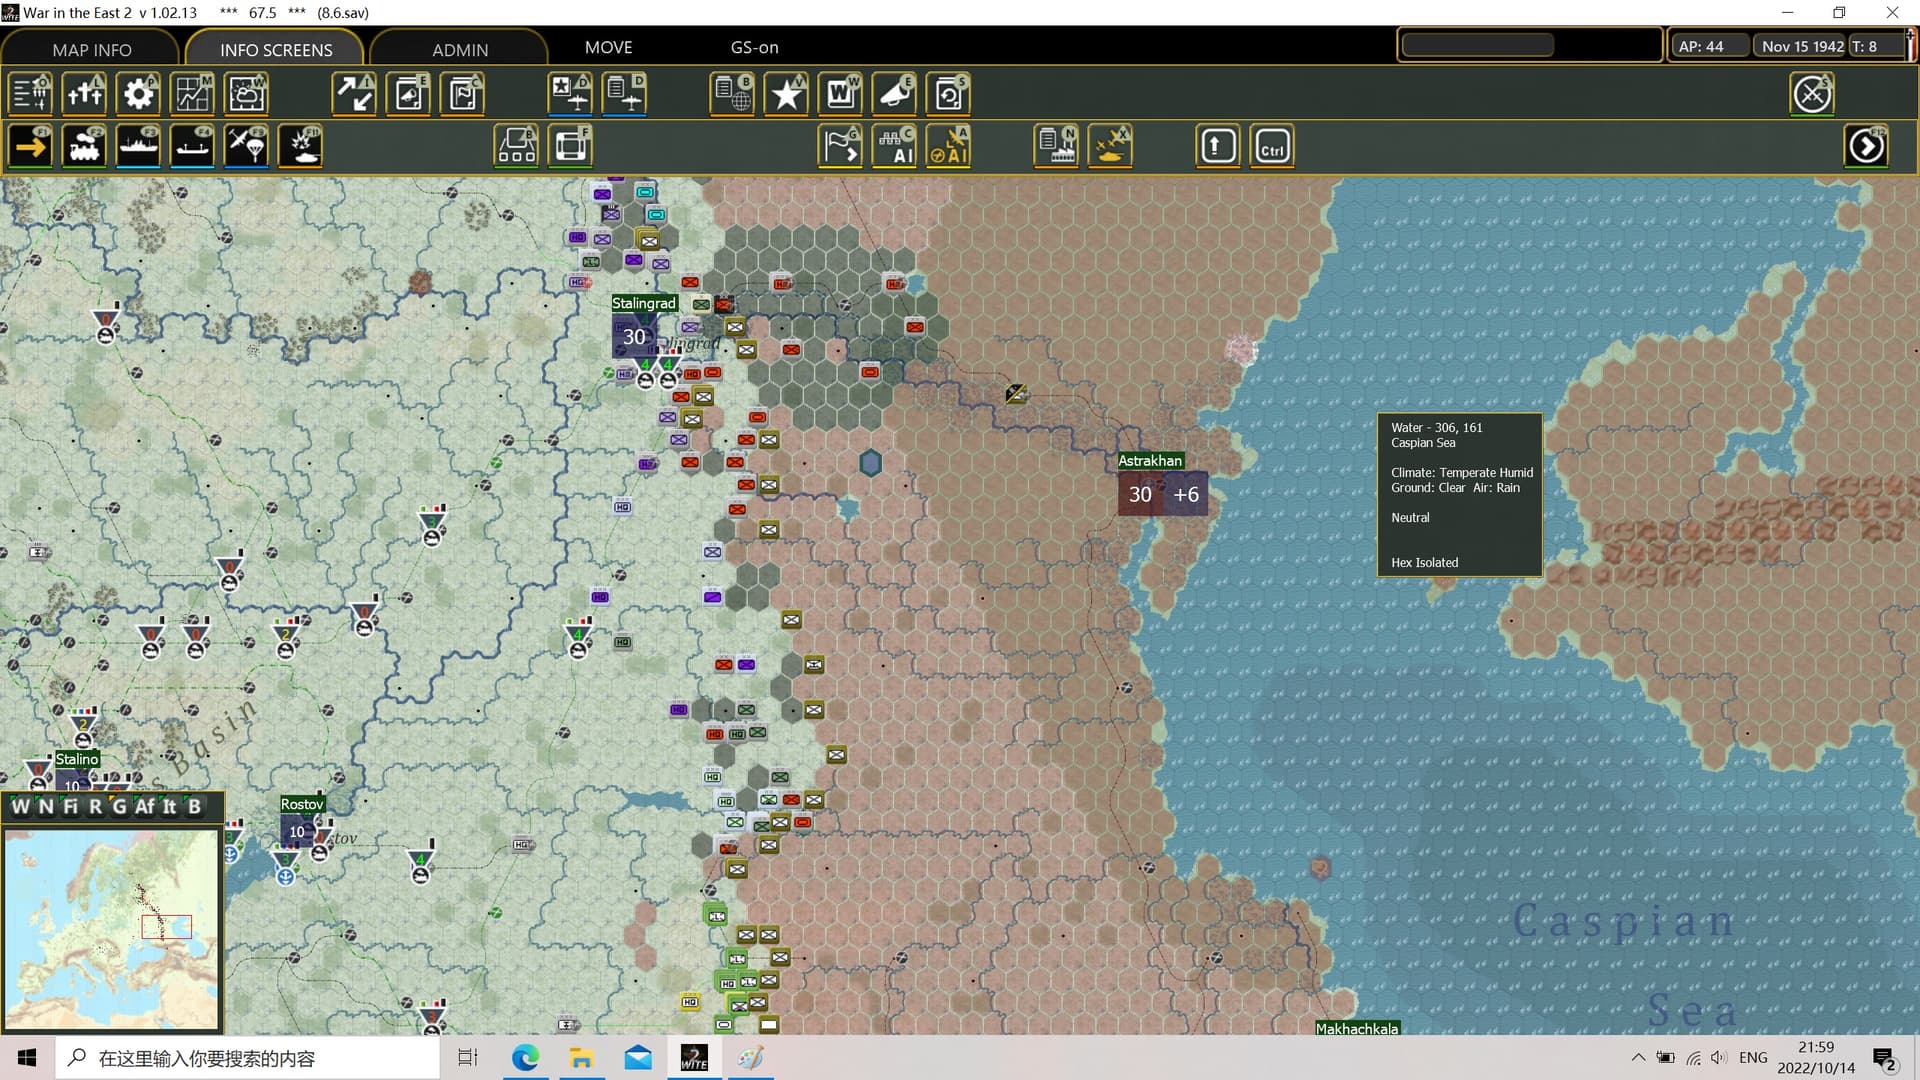Open the save/history document icon
The width and height of the screenshot is (1920, 1080).
pyautogui.click(x=949, y=94)
